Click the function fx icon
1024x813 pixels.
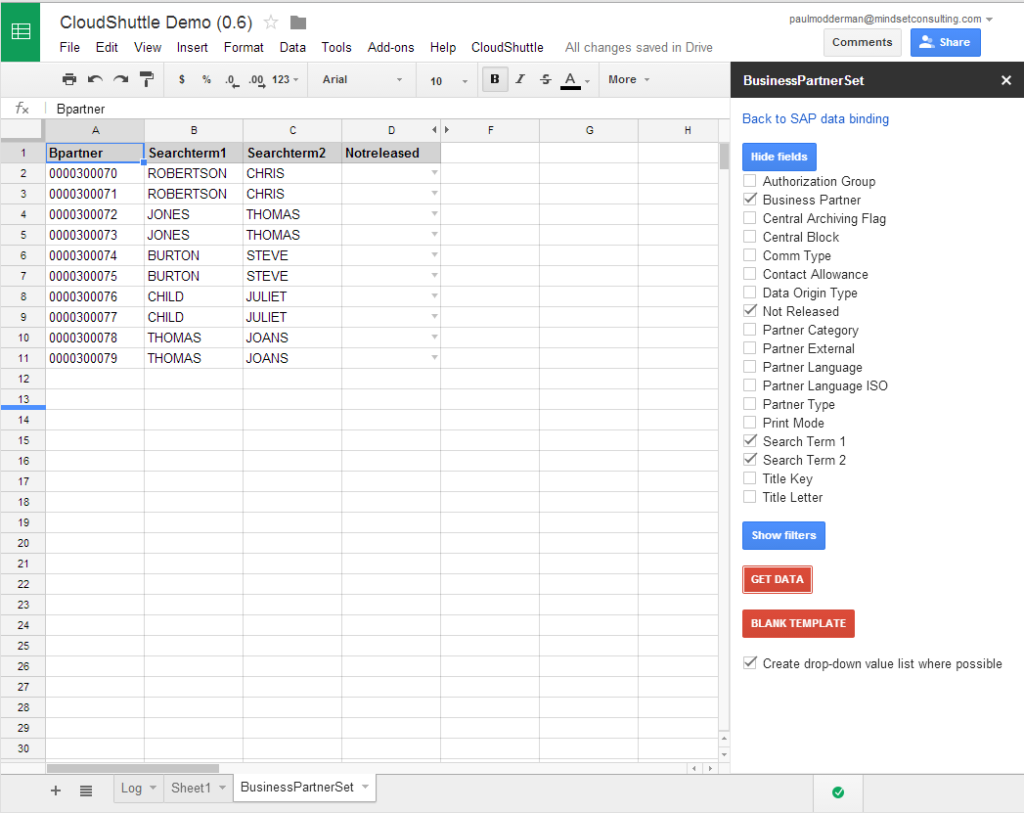pos(22,108)
